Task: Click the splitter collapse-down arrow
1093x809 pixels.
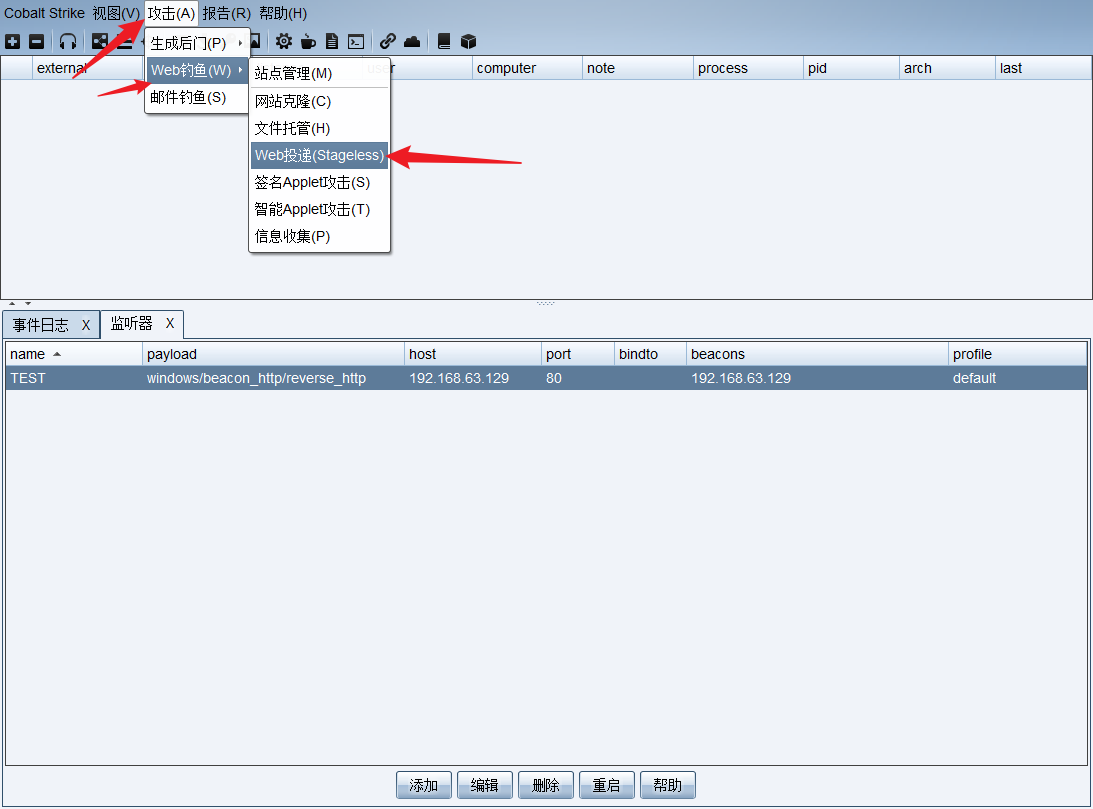Action: [x=28, y=304]
